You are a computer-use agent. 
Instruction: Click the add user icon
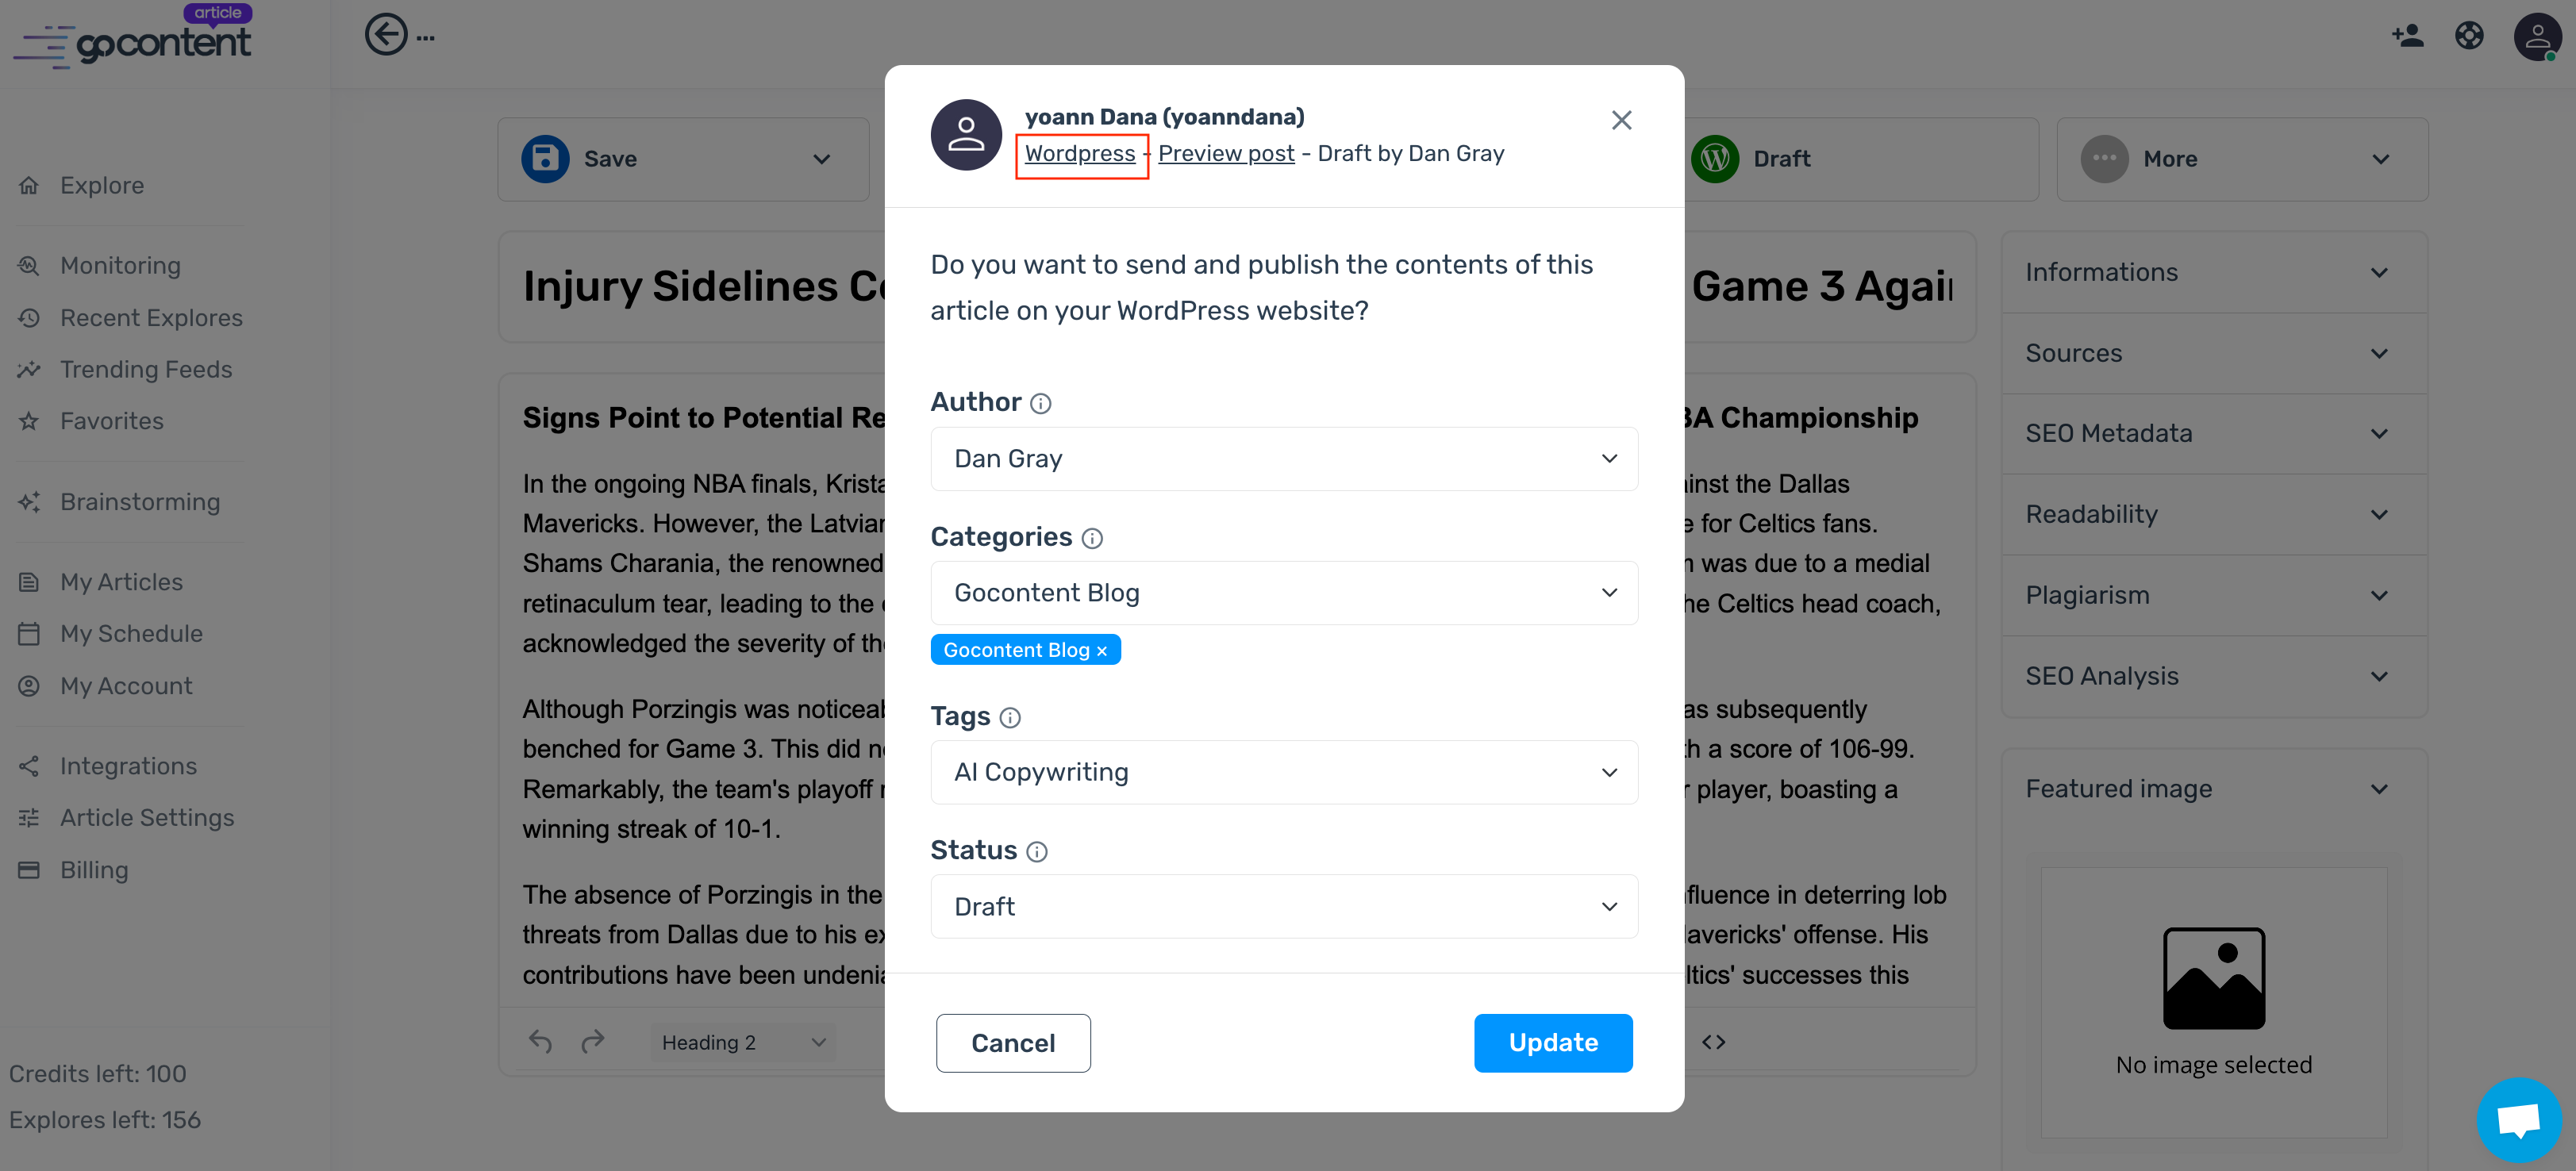point(2407,36)
